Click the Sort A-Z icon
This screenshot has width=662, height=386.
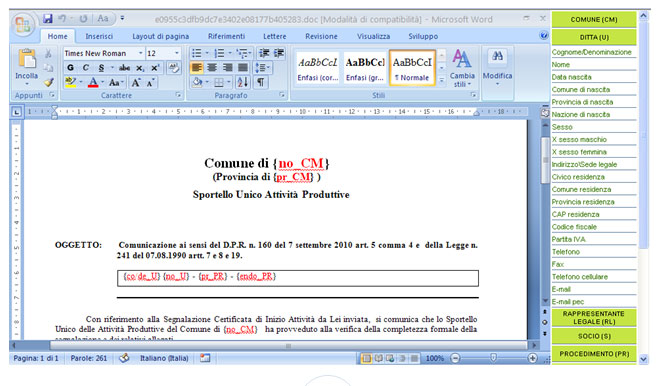click(x=243, y=82)
